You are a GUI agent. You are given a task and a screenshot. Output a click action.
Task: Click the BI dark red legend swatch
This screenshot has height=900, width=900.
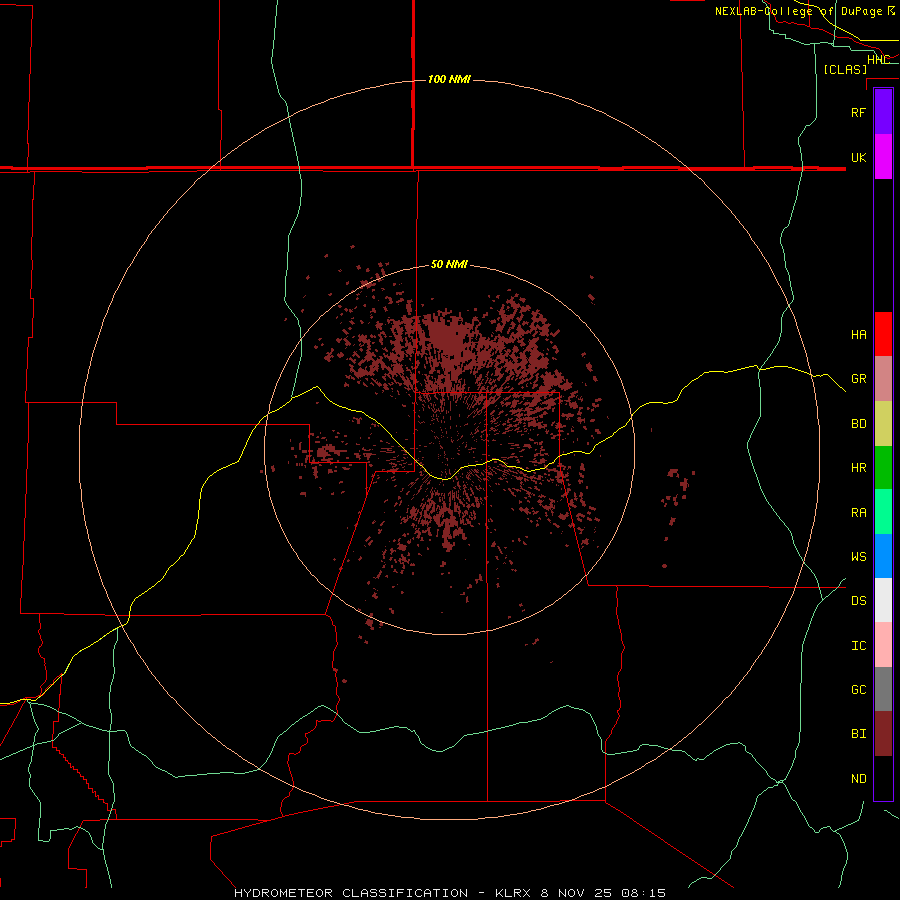pyautogui.click(x=883, y=734)
